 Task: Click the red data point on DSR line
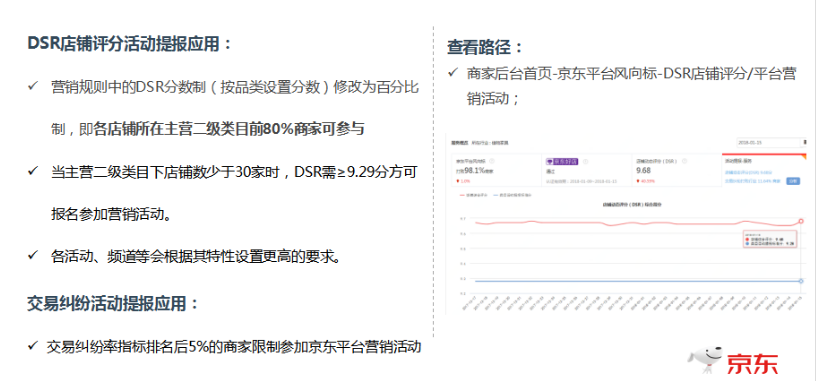(x=800, y=221)
